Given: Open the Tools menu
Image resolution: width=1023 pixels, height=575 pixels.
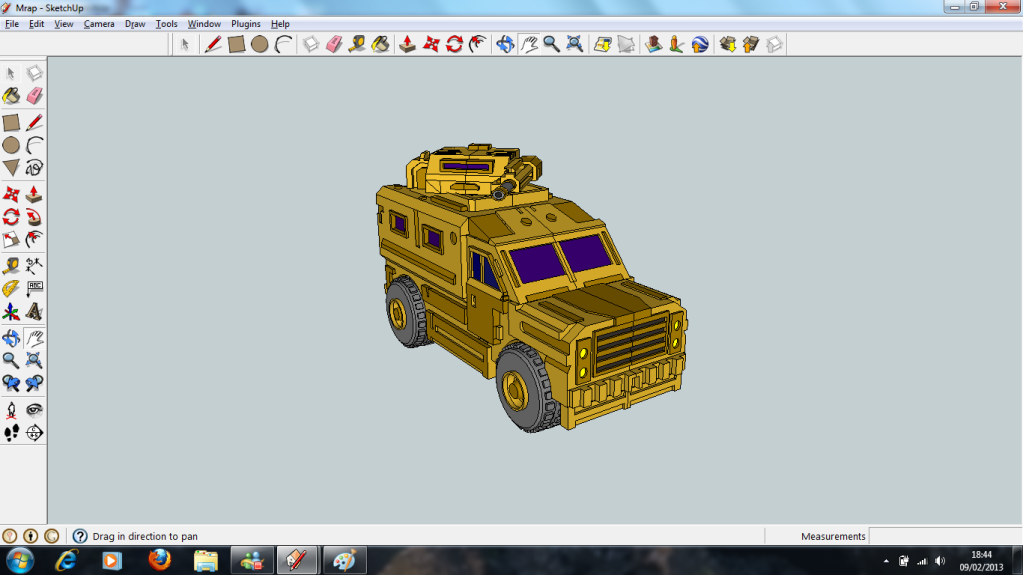Looking at the screenshot, I should [x=166, y=24].
